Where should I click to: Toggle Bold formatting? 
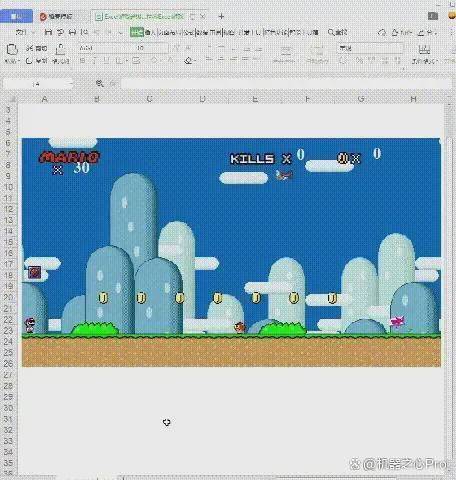point(83,61)
